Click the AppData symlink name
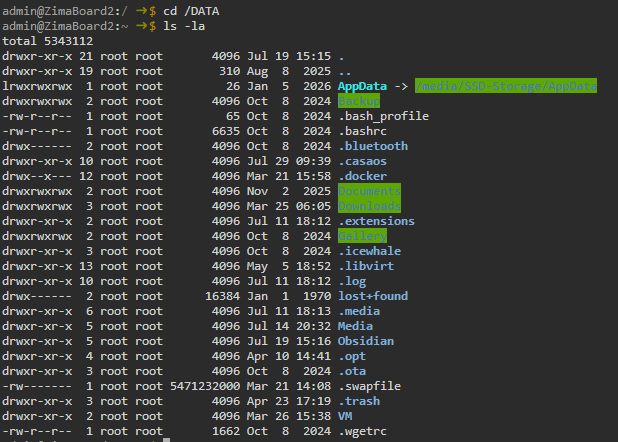The image size is (618, 442). (362, 86)
